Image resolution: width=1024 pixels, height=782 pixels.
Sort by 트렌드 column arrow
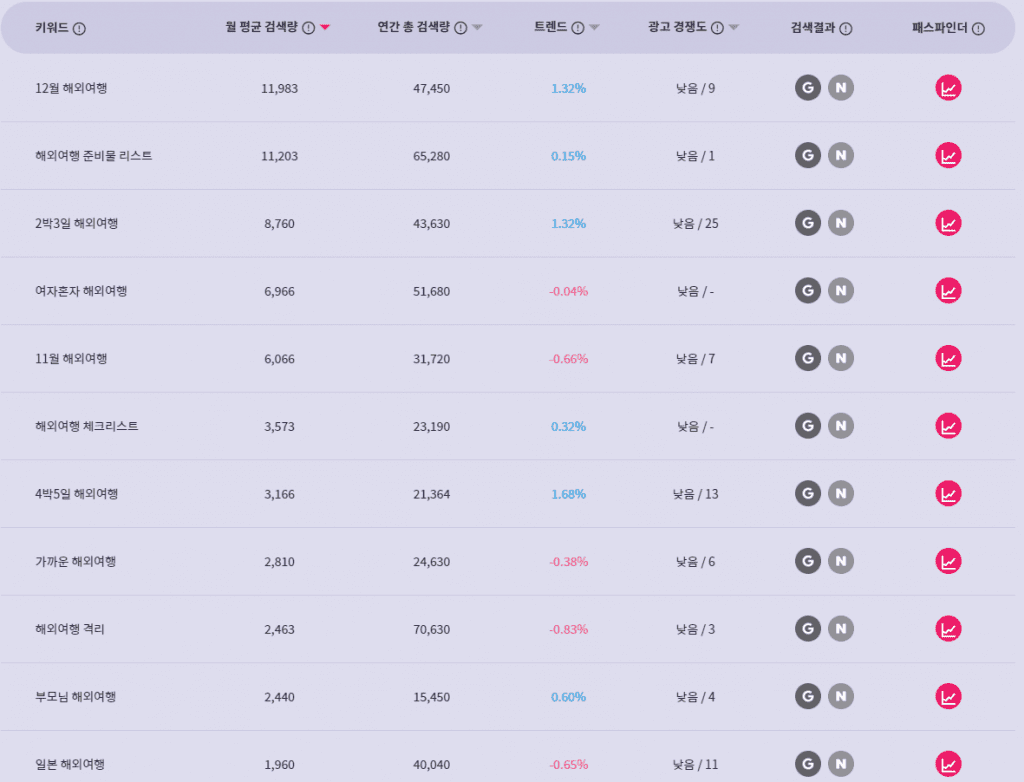pyautogui.click(x=594, y=27)
